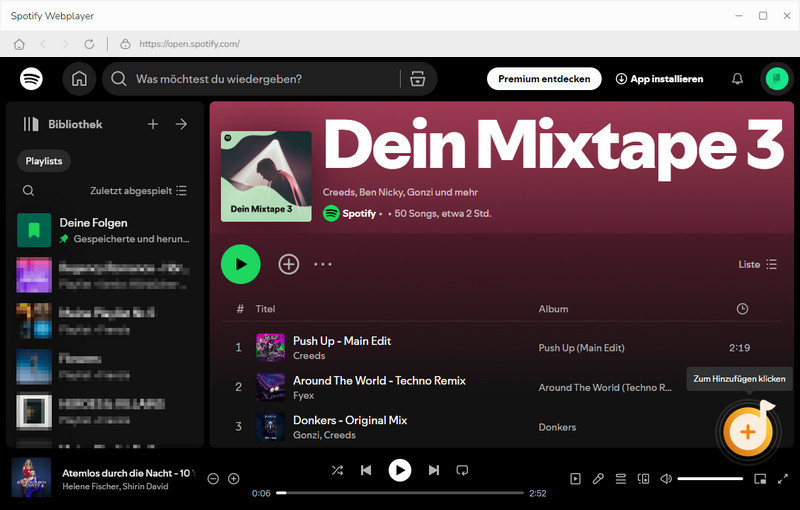Show lyrics with microphone icon
800x510 pixels.
tap(598, 478)
